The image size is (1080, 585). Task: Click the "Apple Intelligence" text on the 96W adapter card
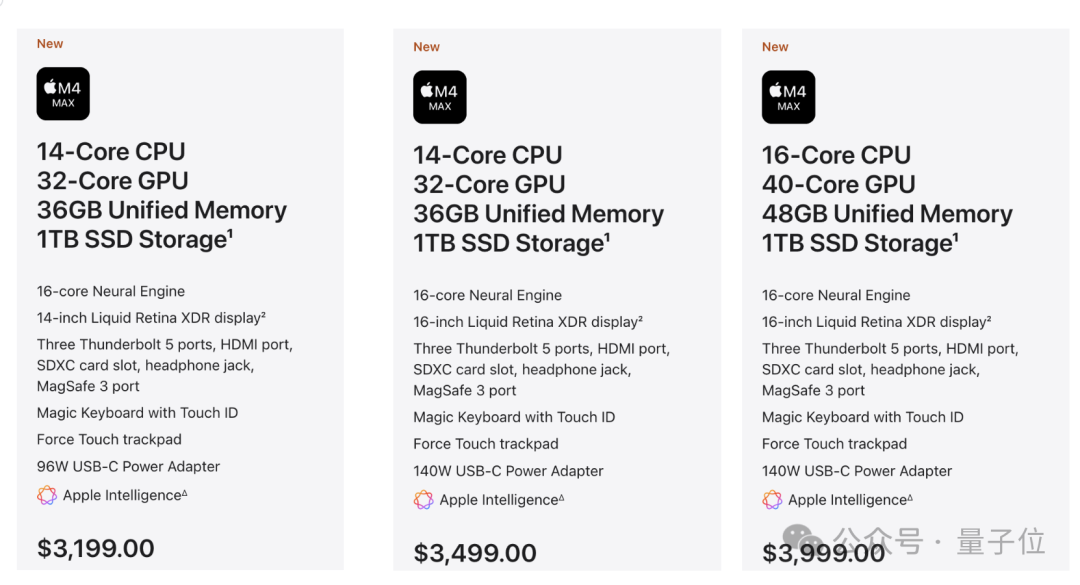(122, 495)
